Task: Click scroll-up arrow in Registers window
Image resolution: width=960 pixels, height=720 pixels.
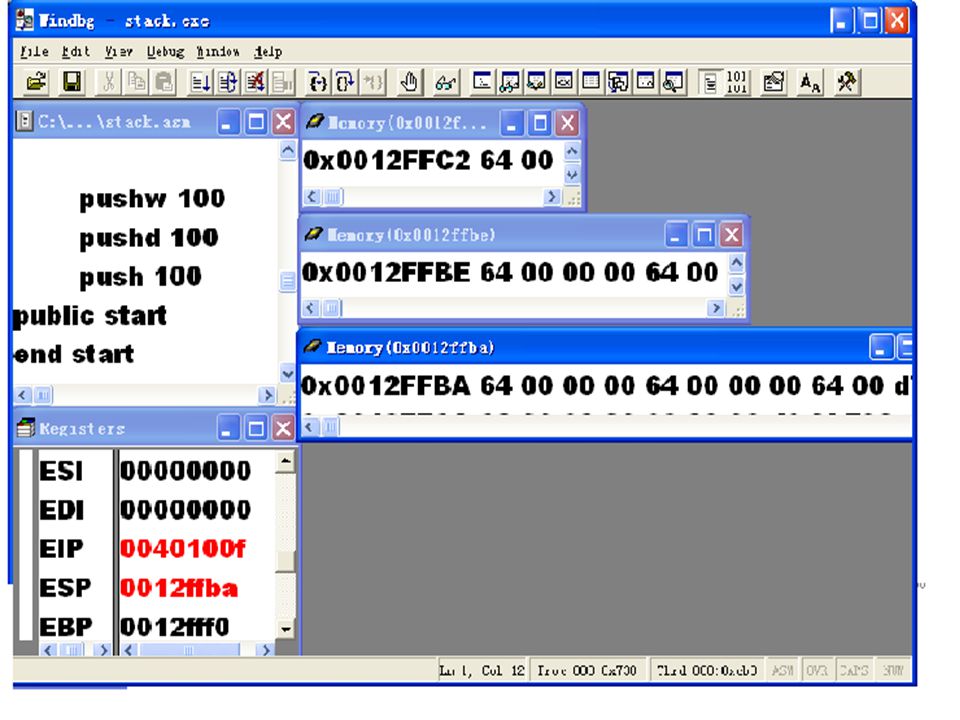Action: tap(285, 460)
